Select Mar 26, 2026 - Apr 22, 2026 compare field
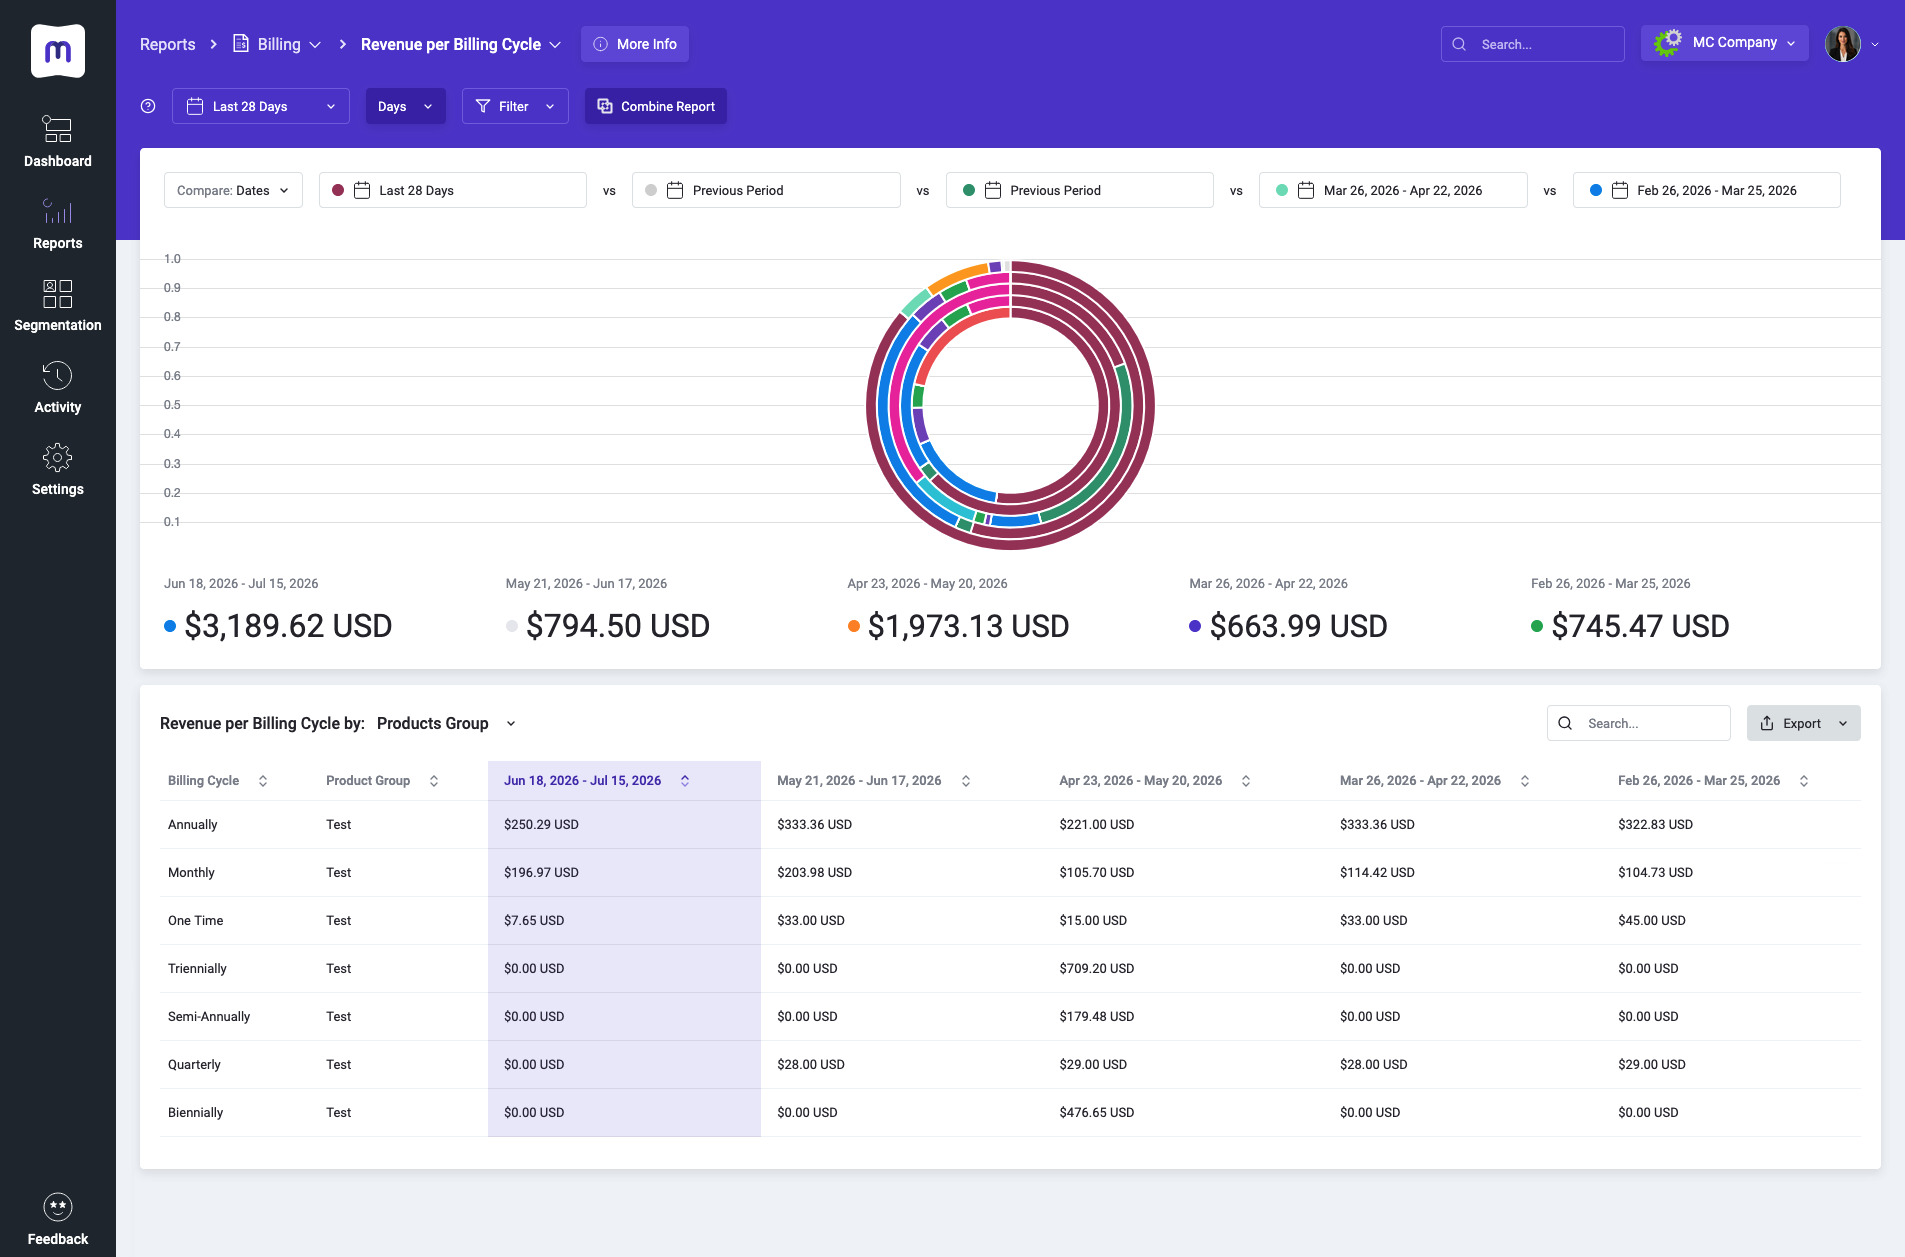1905x1257 pixels. coord(1393,190)
